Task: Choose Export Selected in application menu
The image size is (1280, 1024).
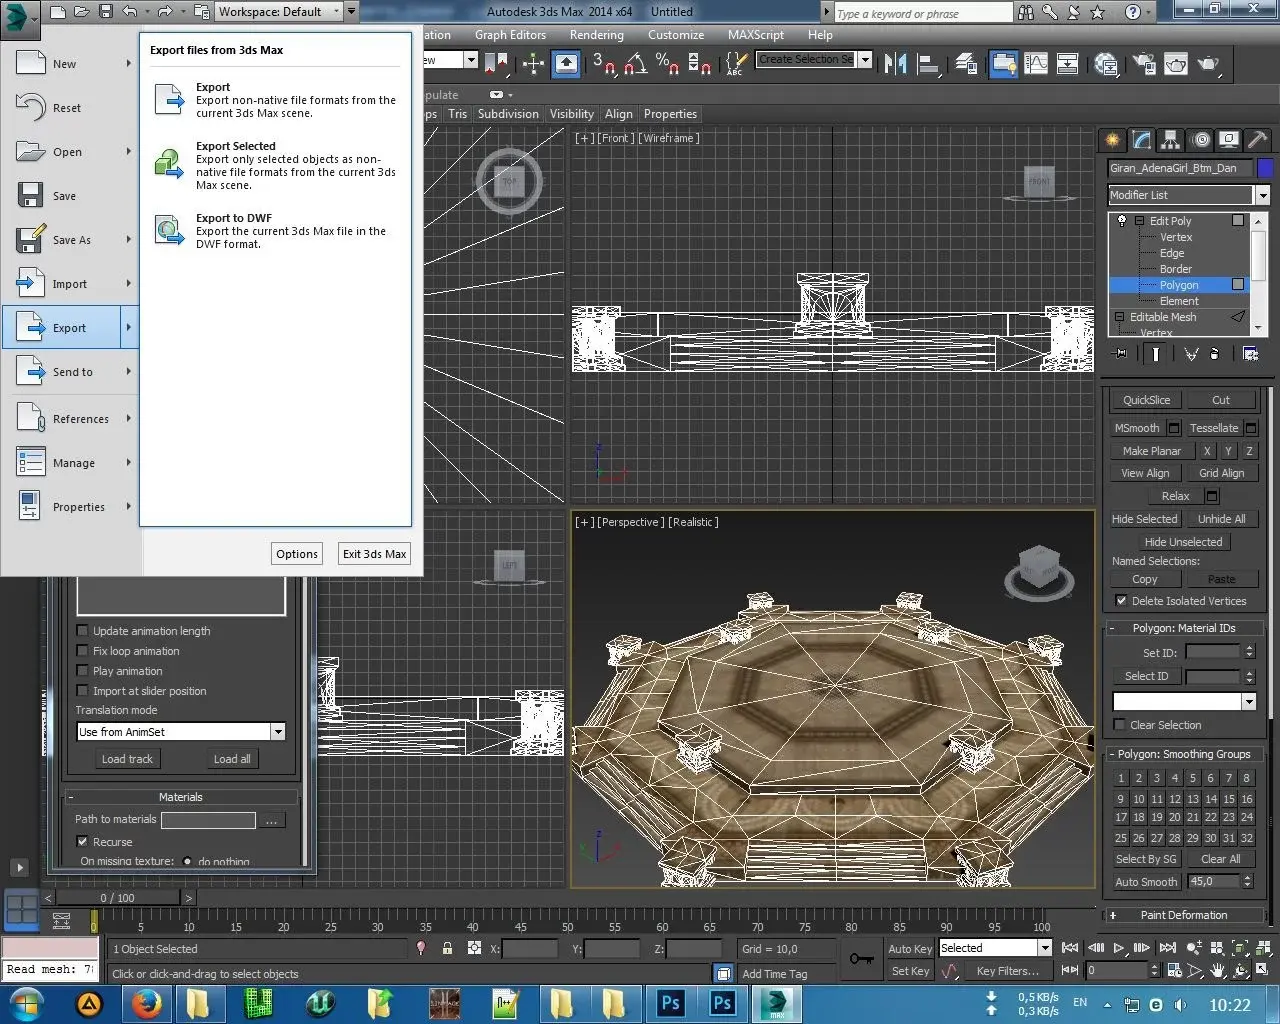Action: 275,165
